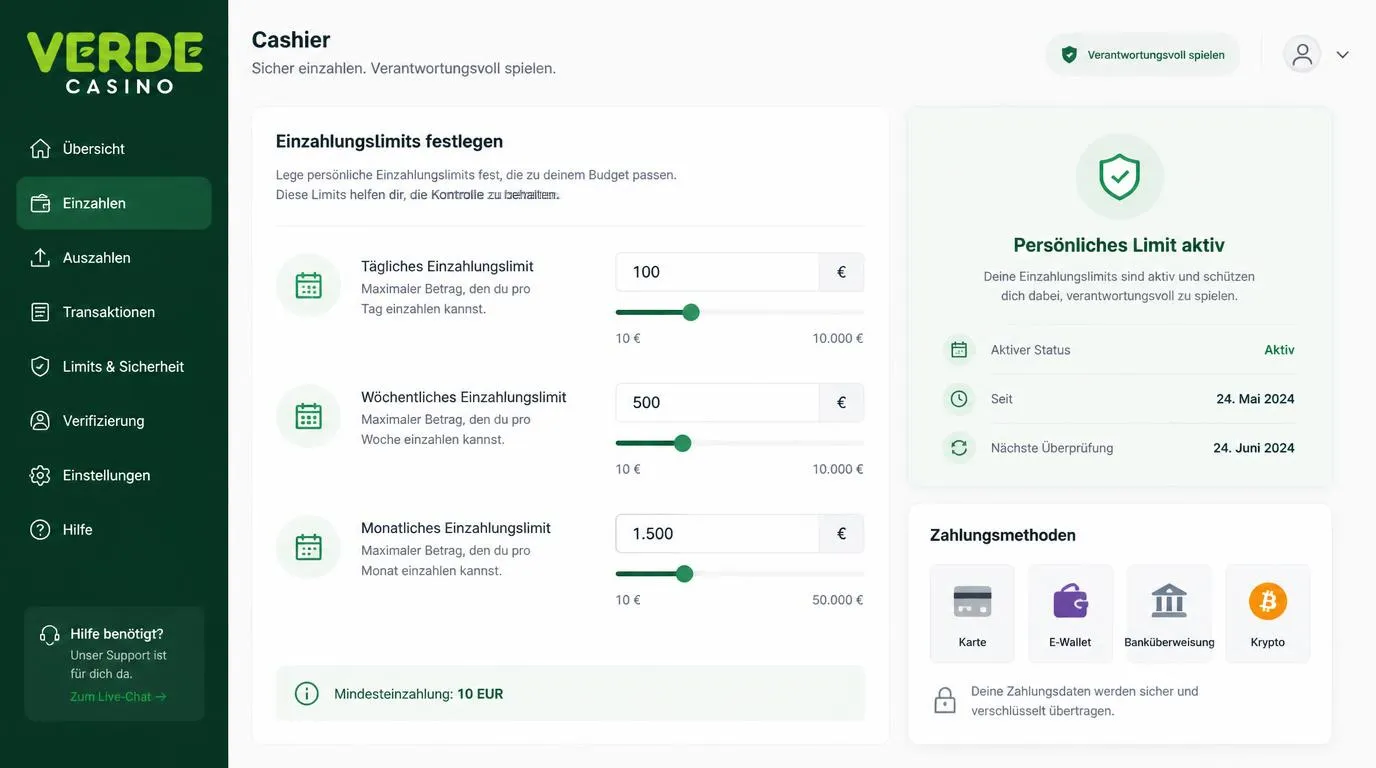Screen dimensions: 1376x768
Task: Go to Auszahlen in the sidebar
Action: pyautogui.click(x=114, y=258)
